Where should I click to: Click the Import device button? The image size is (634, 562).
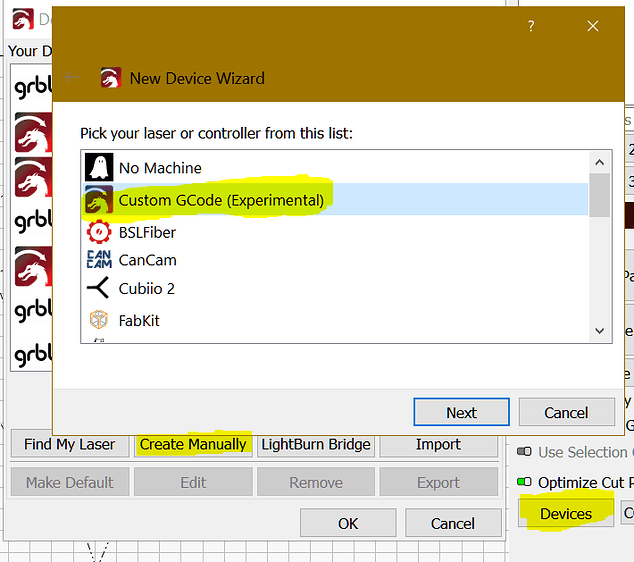(438, 444)
